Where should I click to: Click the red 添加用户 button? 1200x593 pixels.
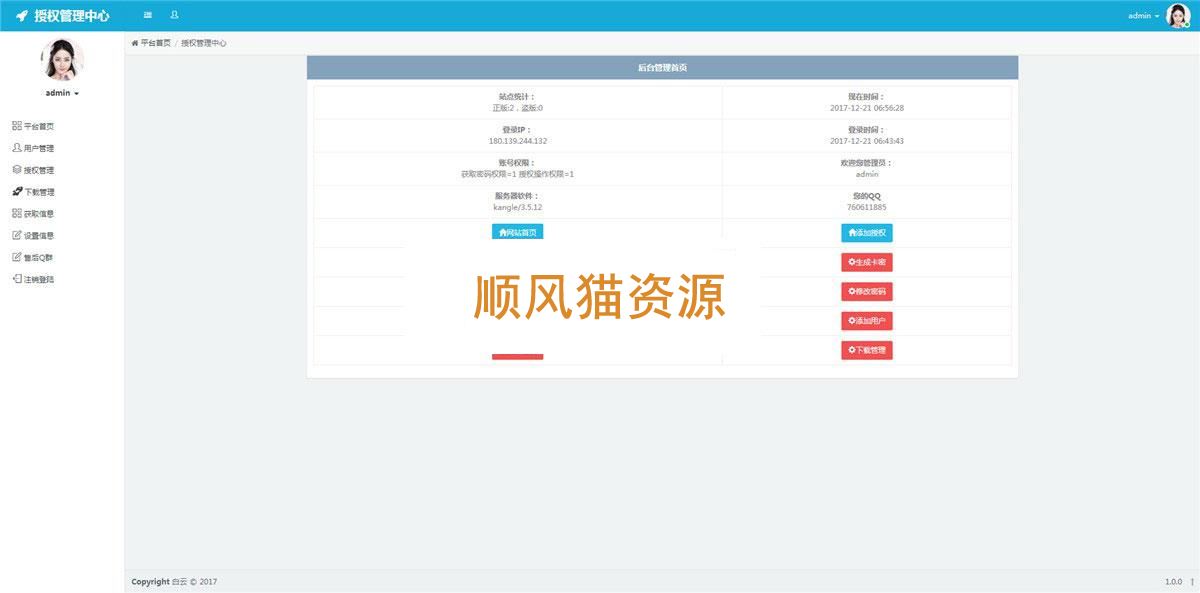(866, 321)
